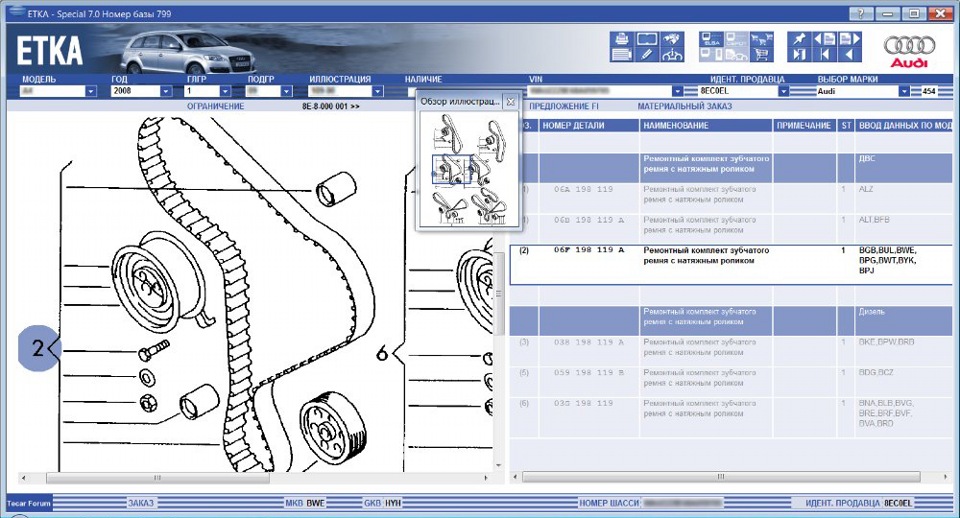Screen dimensions: 960x518
Task: Click the multiple shopping carts icon
Action: pyautogui.click(x=761, y=40)
